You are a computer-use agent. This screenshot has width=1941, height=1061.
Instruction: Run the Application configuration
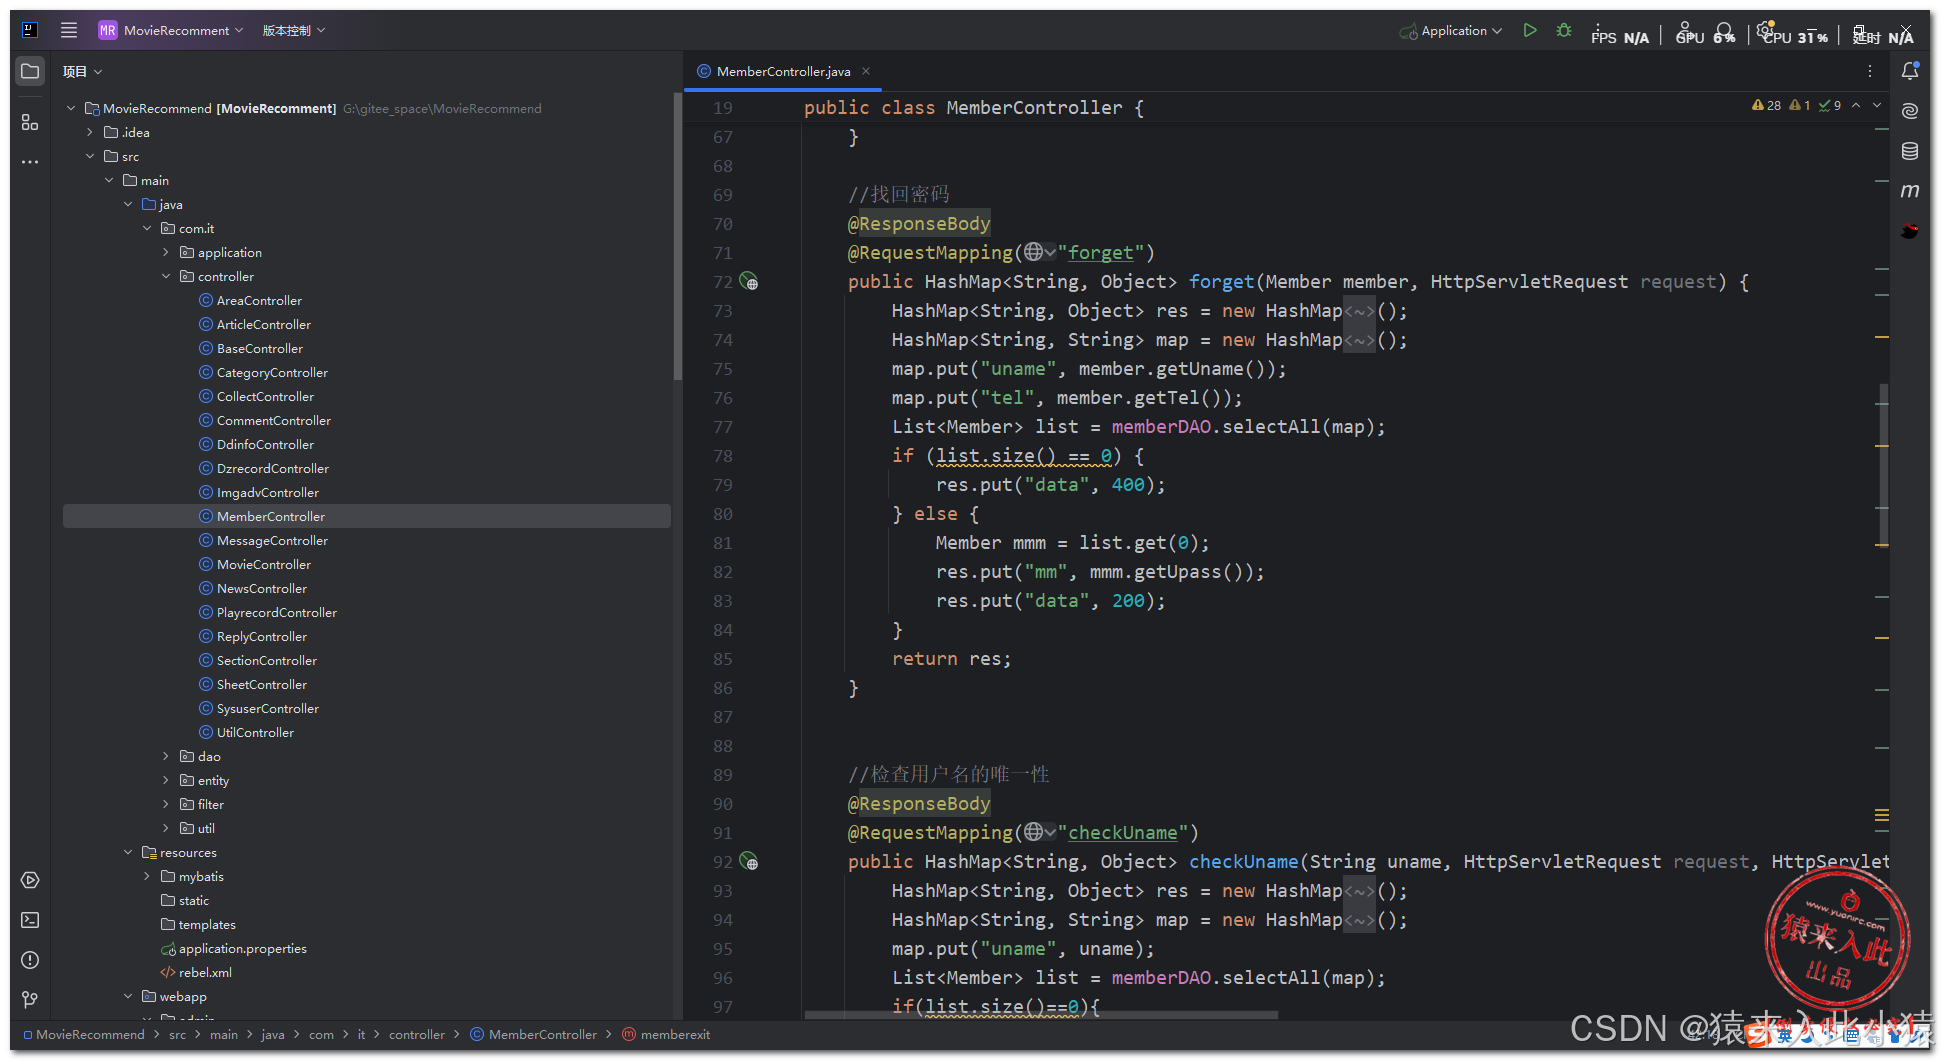tap(1530, 31)
